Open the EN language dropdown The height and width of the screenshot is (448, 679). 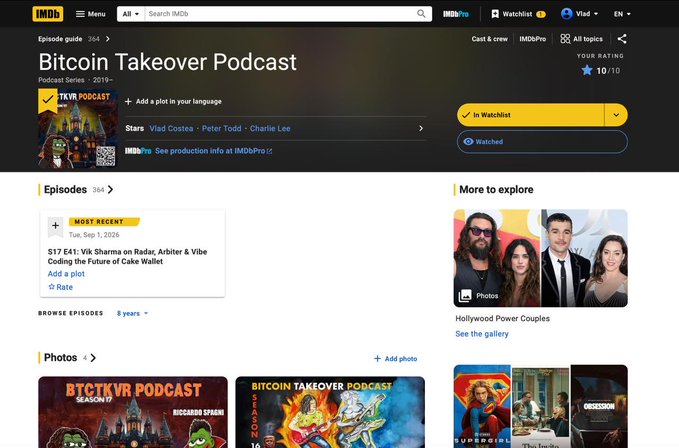point(622,14)
